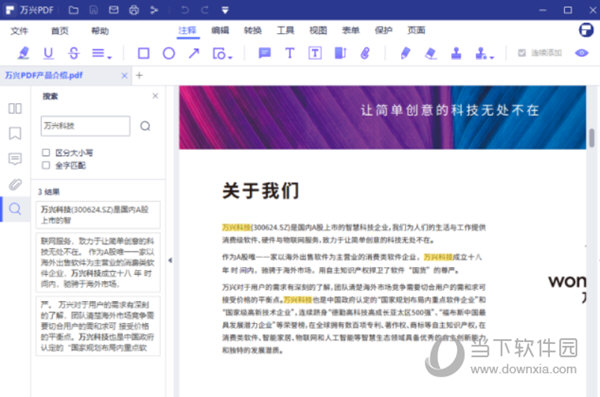The width and height of the screenshot is (600, 397).
Task: Open search result mentioning 团队清楚海外市场
Action: (98, 326)
